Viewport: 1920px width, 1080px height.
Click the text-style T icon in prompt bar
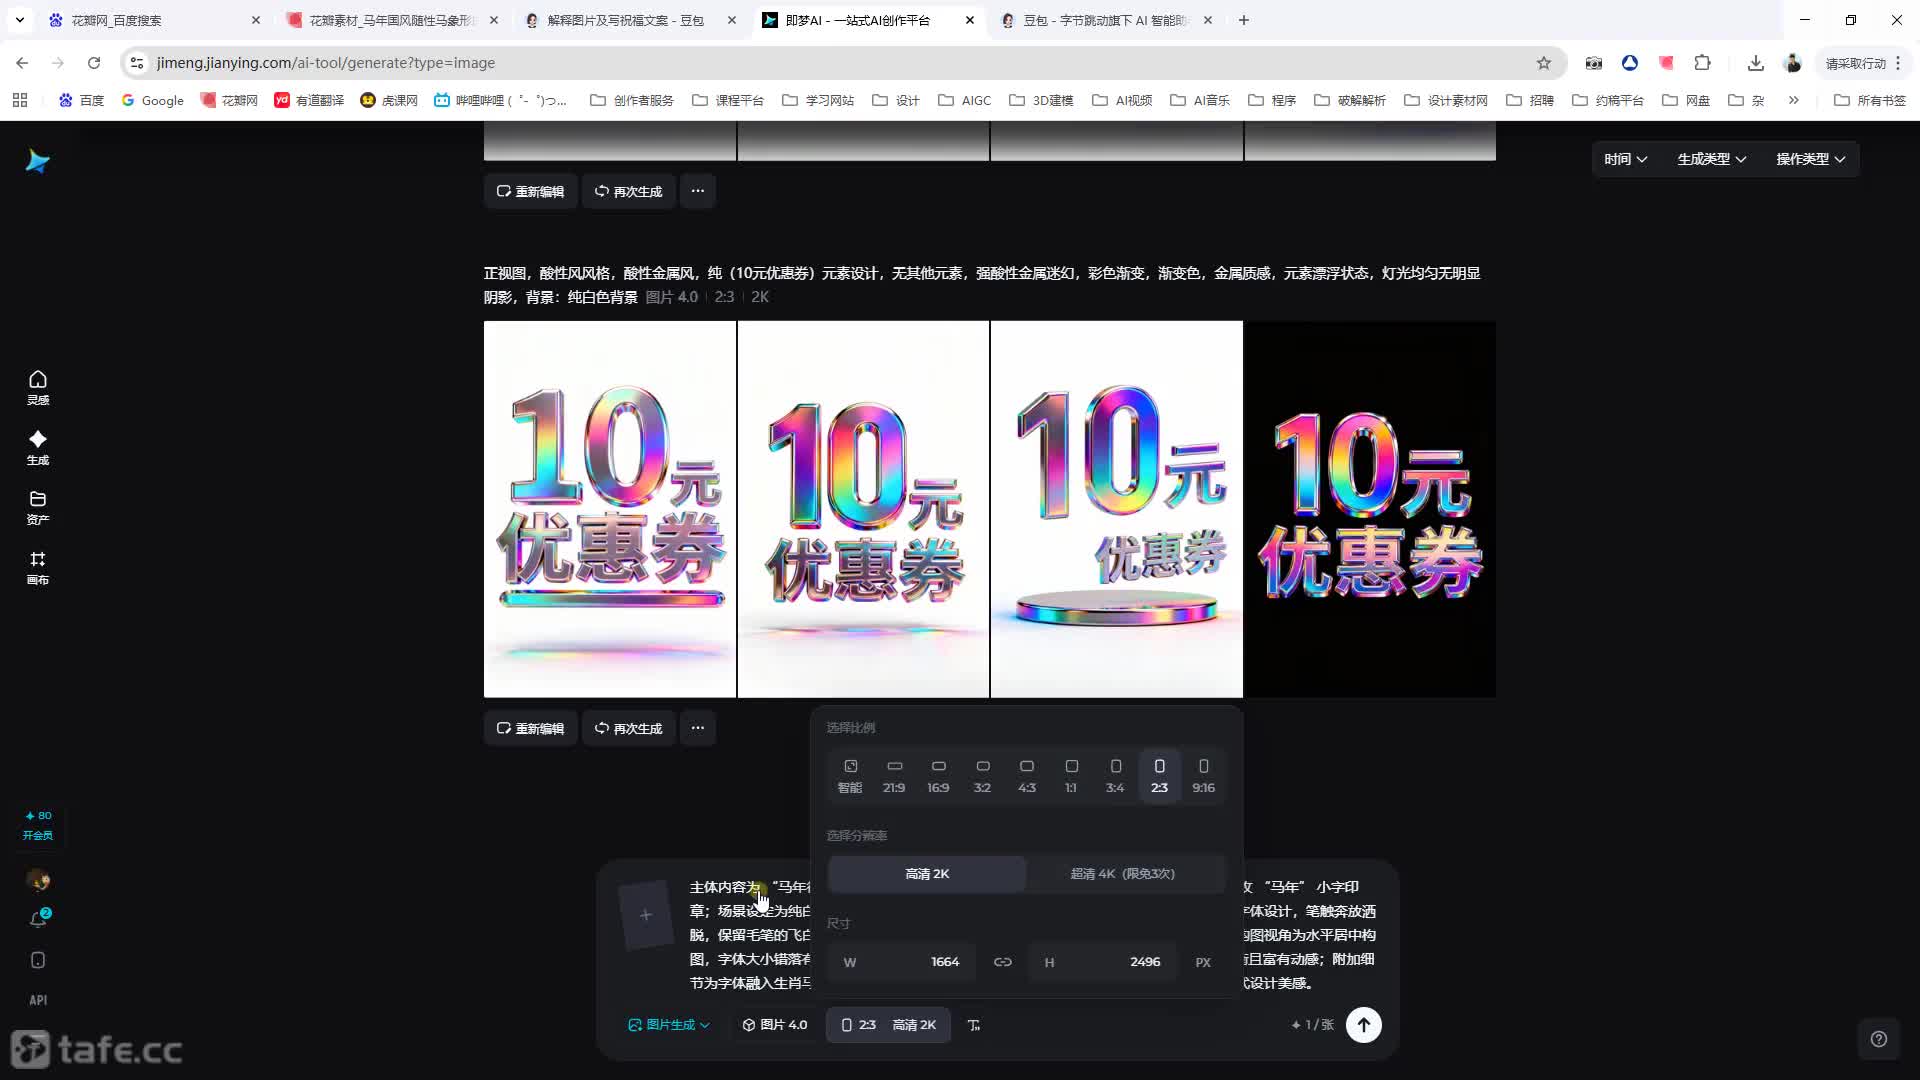pyautogui.click(x=974, y=1025)
